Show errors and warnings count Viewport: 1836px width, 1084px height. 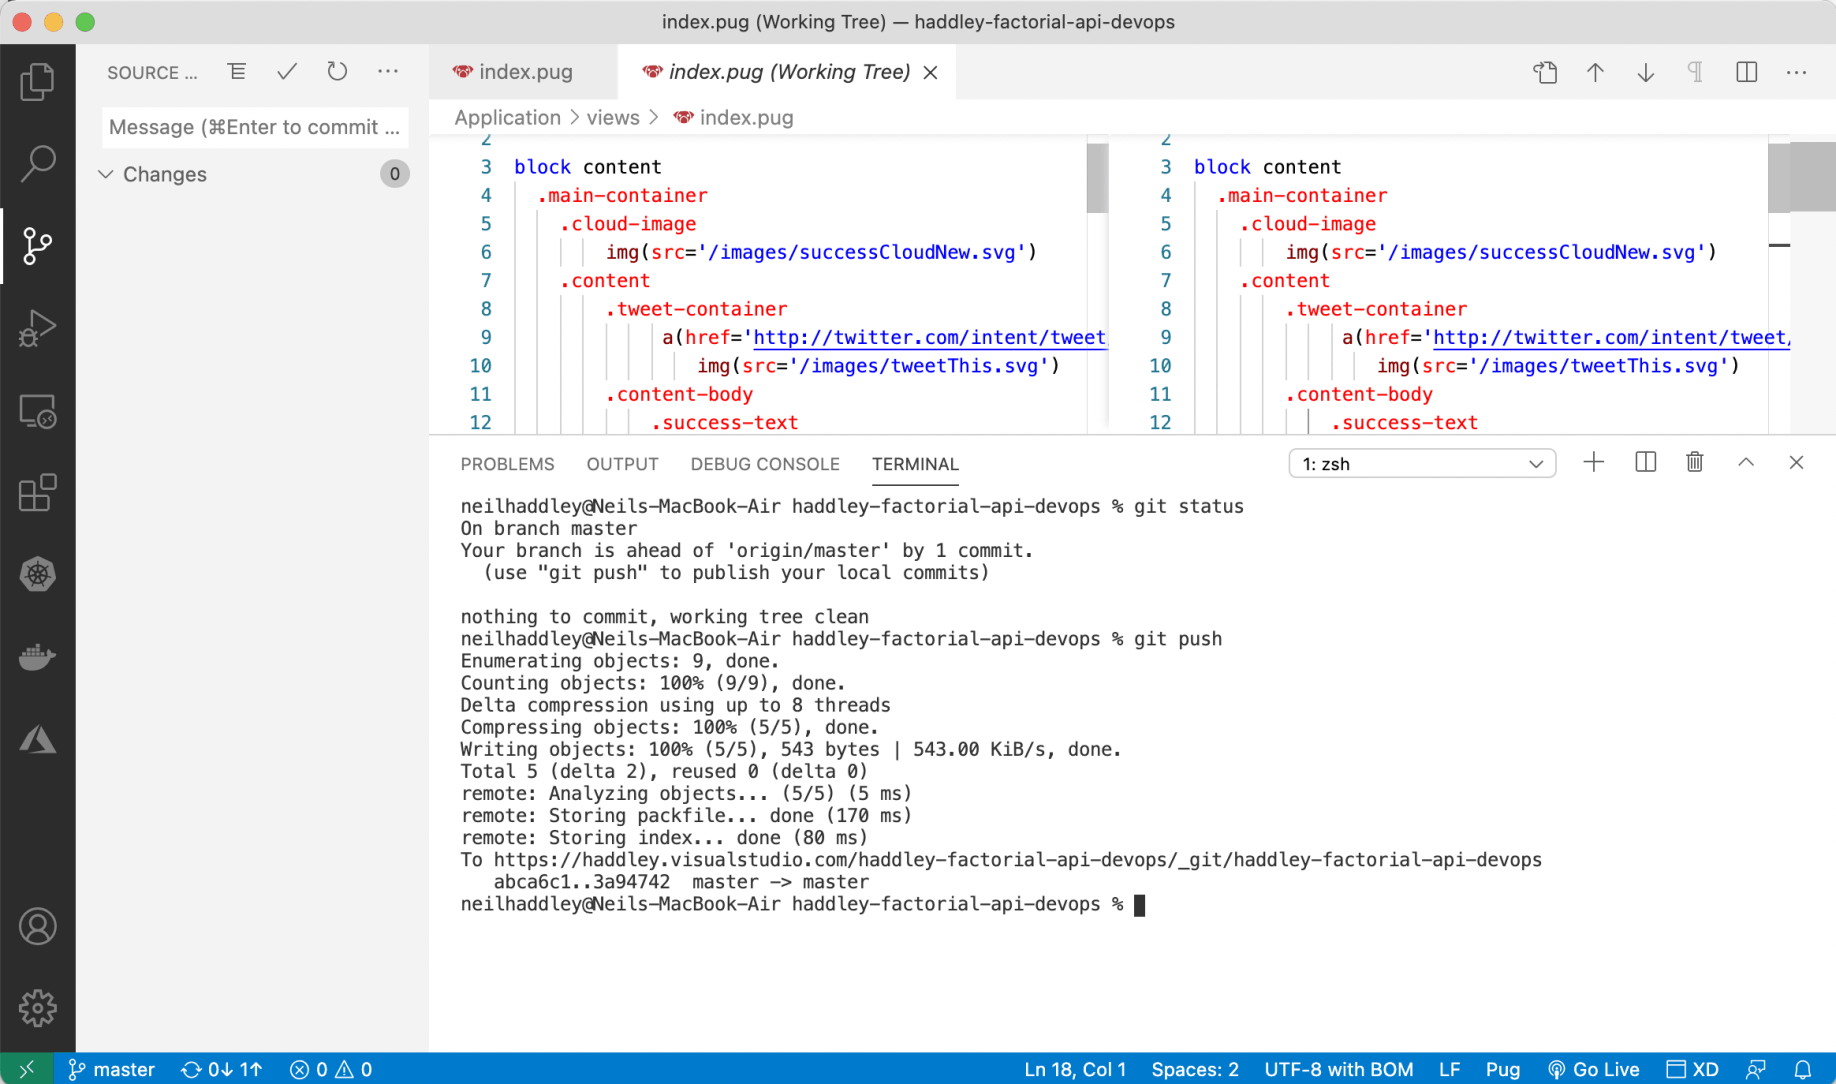point(331,1069)
